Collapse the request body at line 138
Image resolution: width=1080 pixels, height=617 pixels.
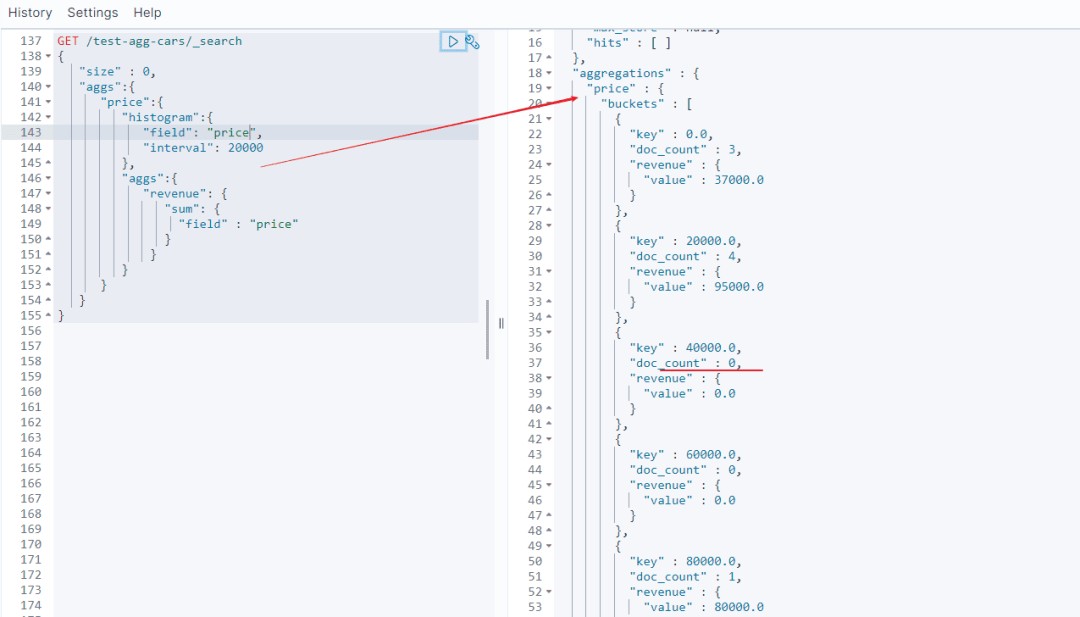[49, 57]
